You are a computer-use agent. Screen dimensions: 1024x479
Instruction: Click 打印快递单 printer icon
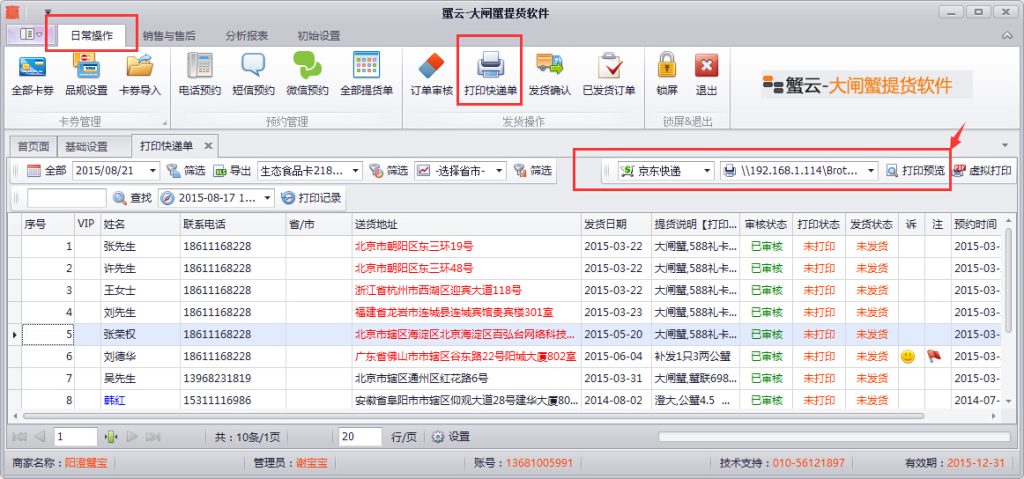click(490, 66)
